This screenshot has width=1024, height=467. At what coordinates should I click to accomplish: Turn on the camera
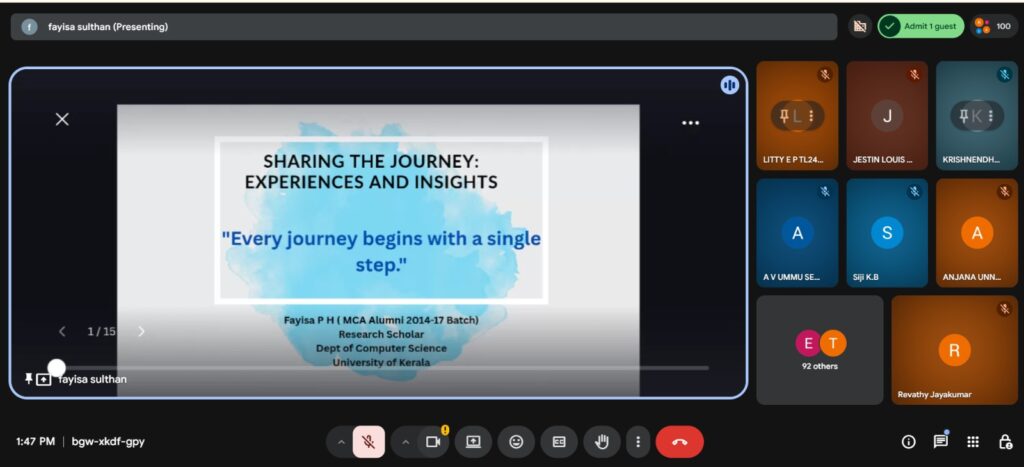(433, 442)
